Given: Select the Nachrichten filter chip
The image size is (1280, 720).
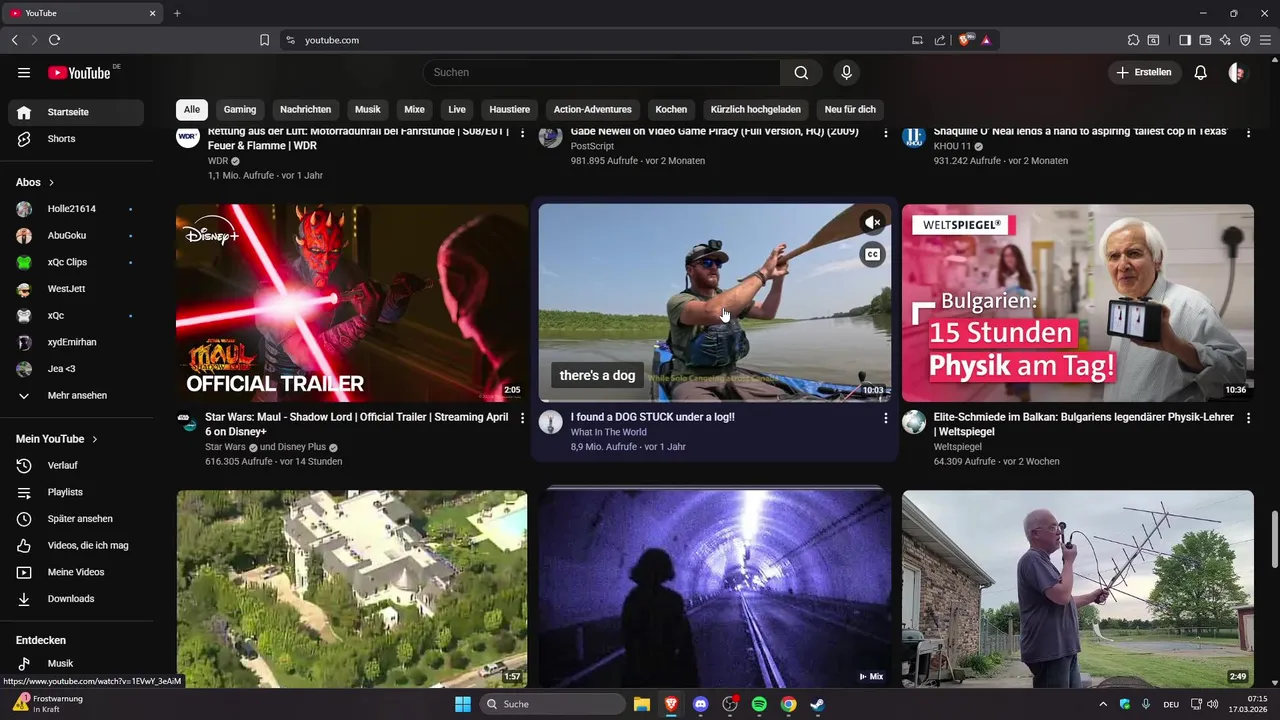Looking at the screenshot, I should (305, 109).
